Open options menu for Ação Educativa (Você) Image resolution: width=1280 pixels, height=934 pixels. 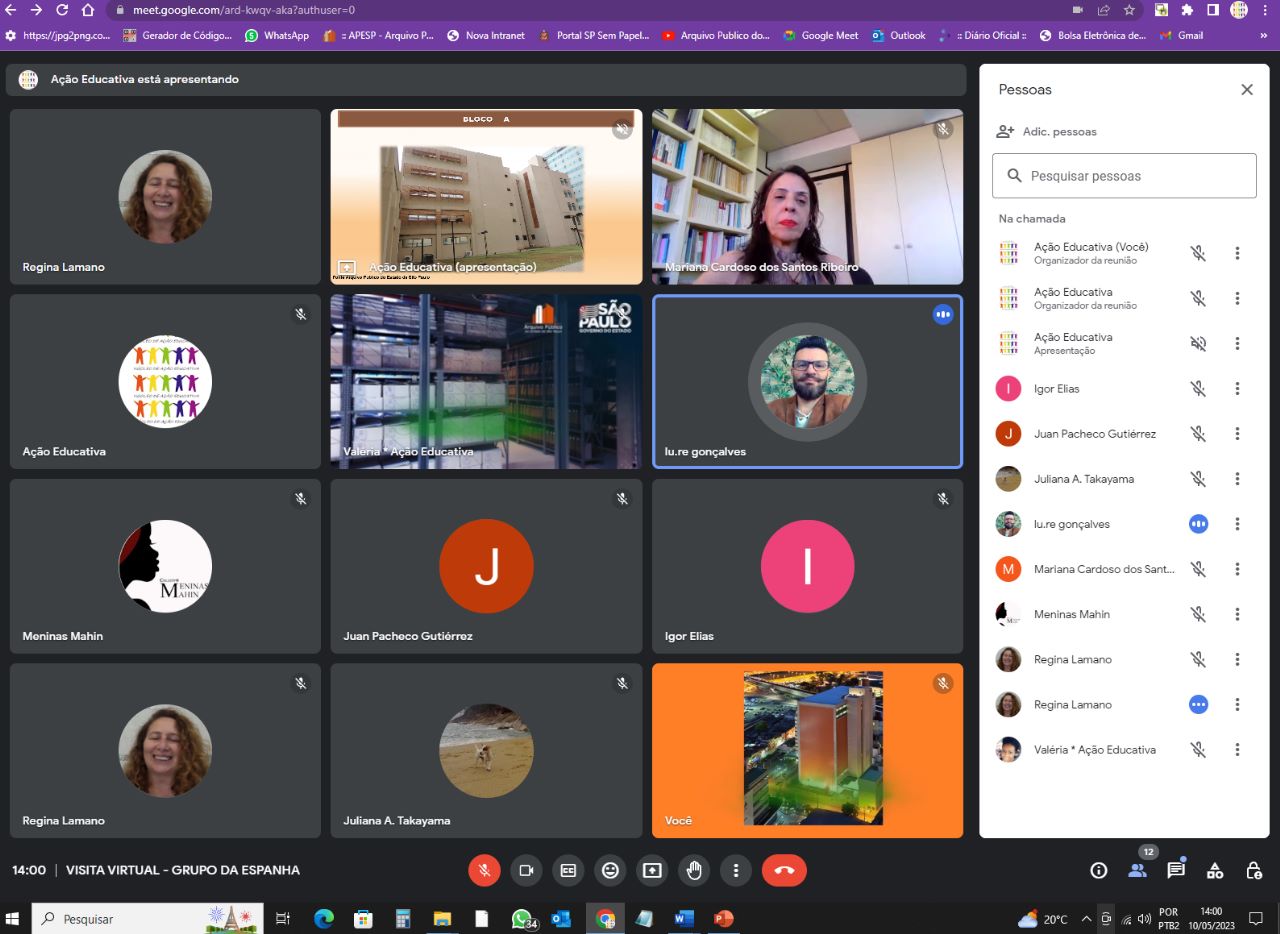point(1237,253)
